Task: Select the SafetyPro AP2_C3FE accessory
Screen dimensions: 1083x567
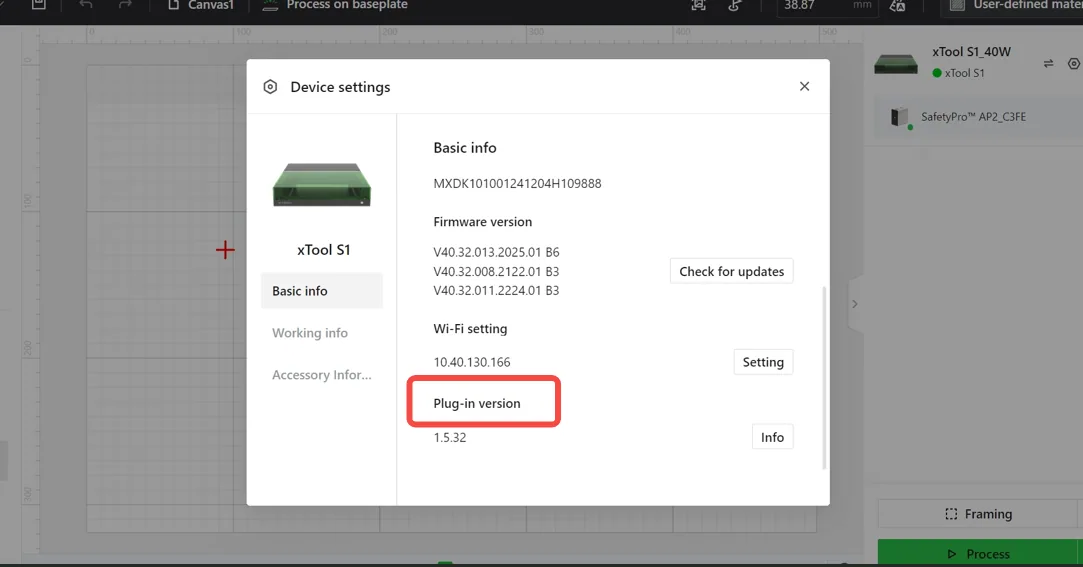Action: 977,117
